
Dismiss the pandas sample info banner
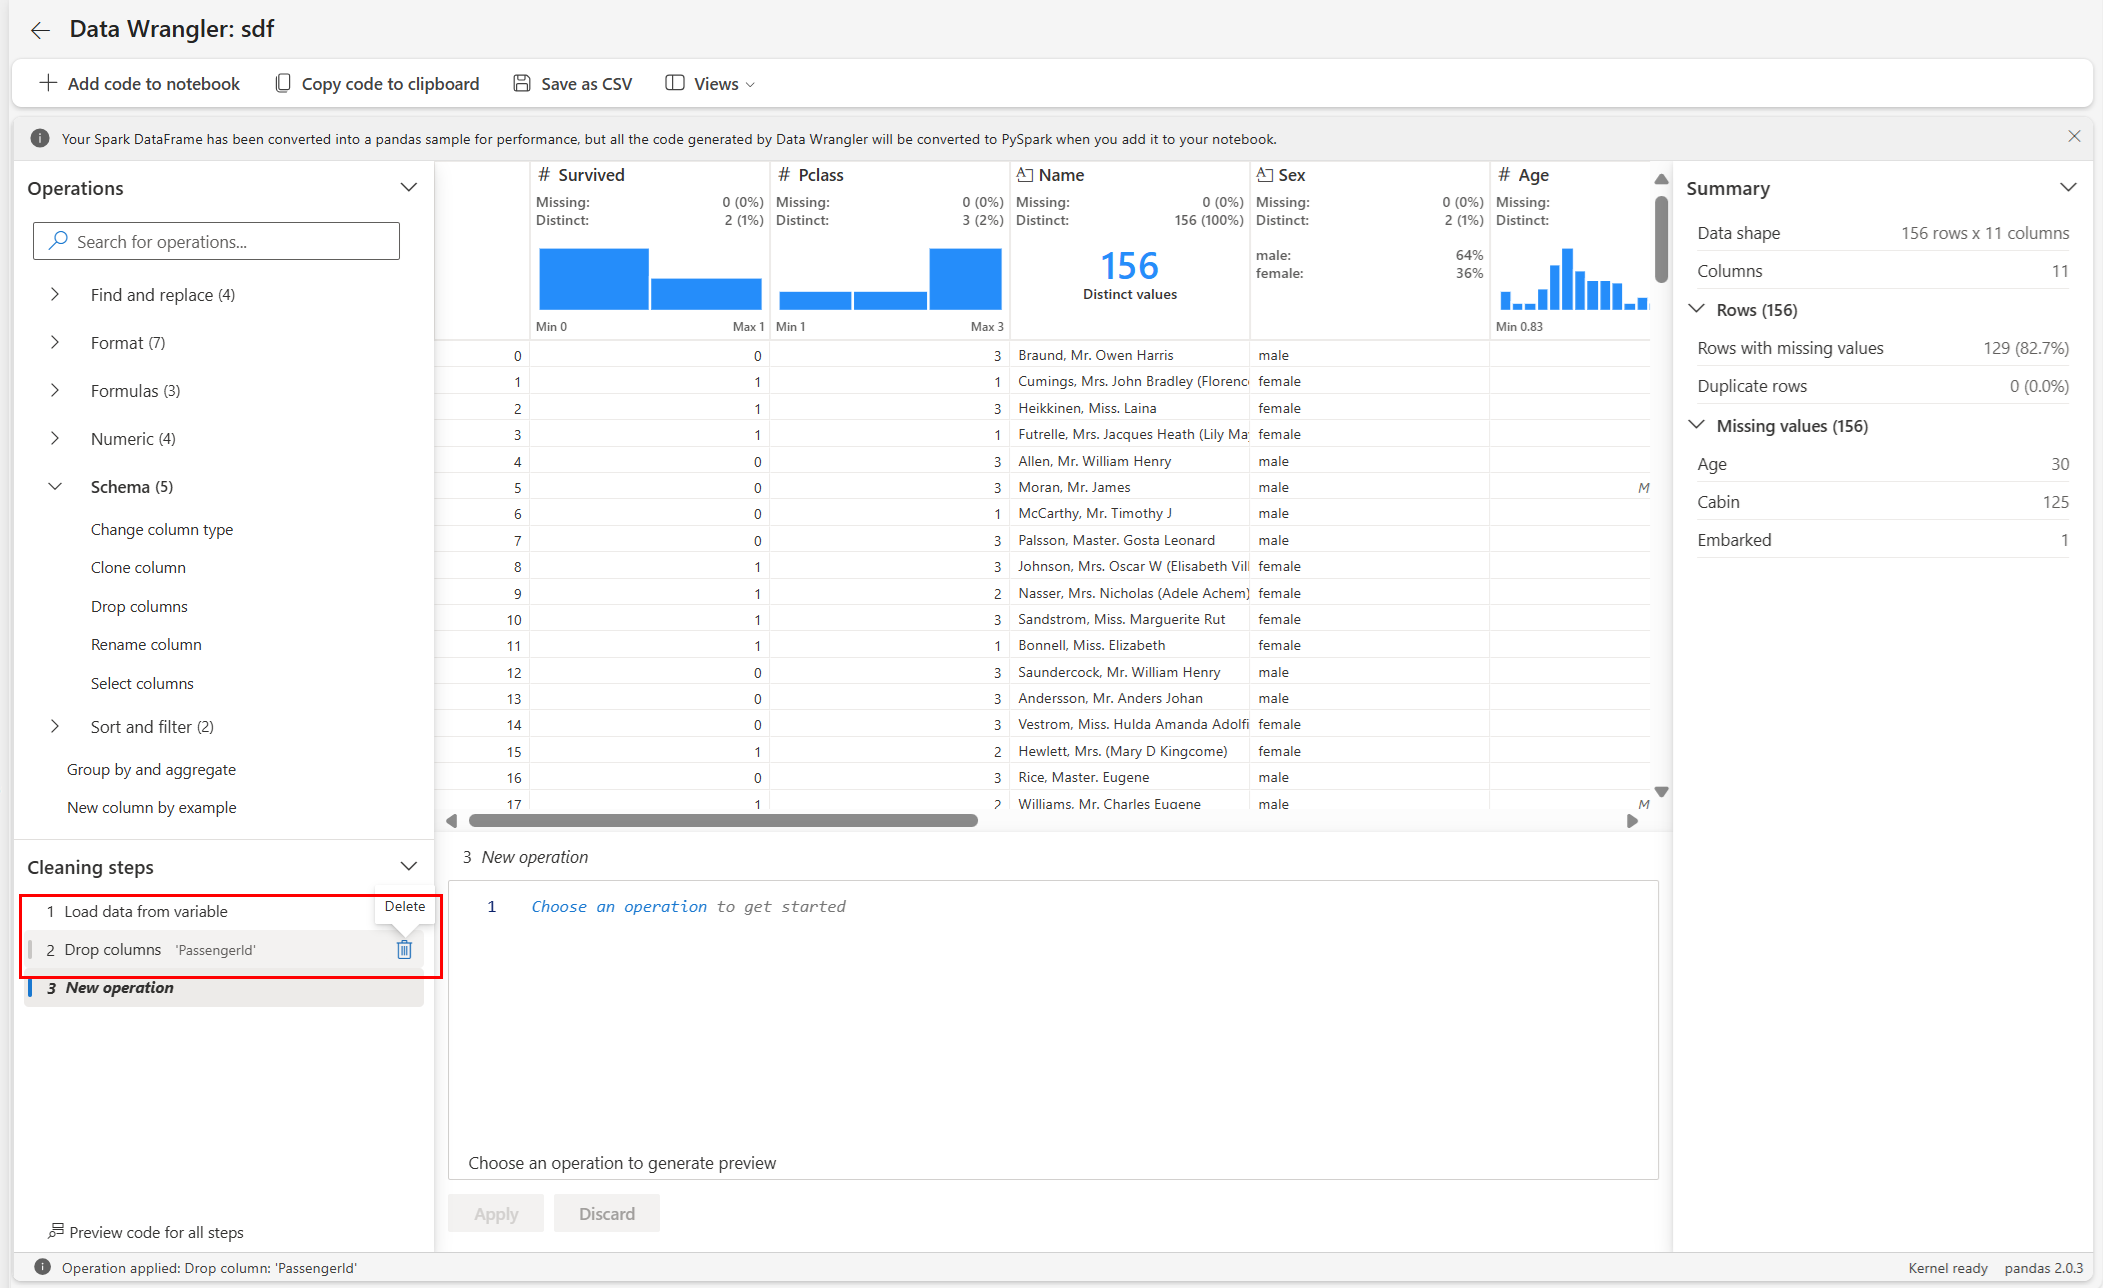click(x=2074, y=137)
